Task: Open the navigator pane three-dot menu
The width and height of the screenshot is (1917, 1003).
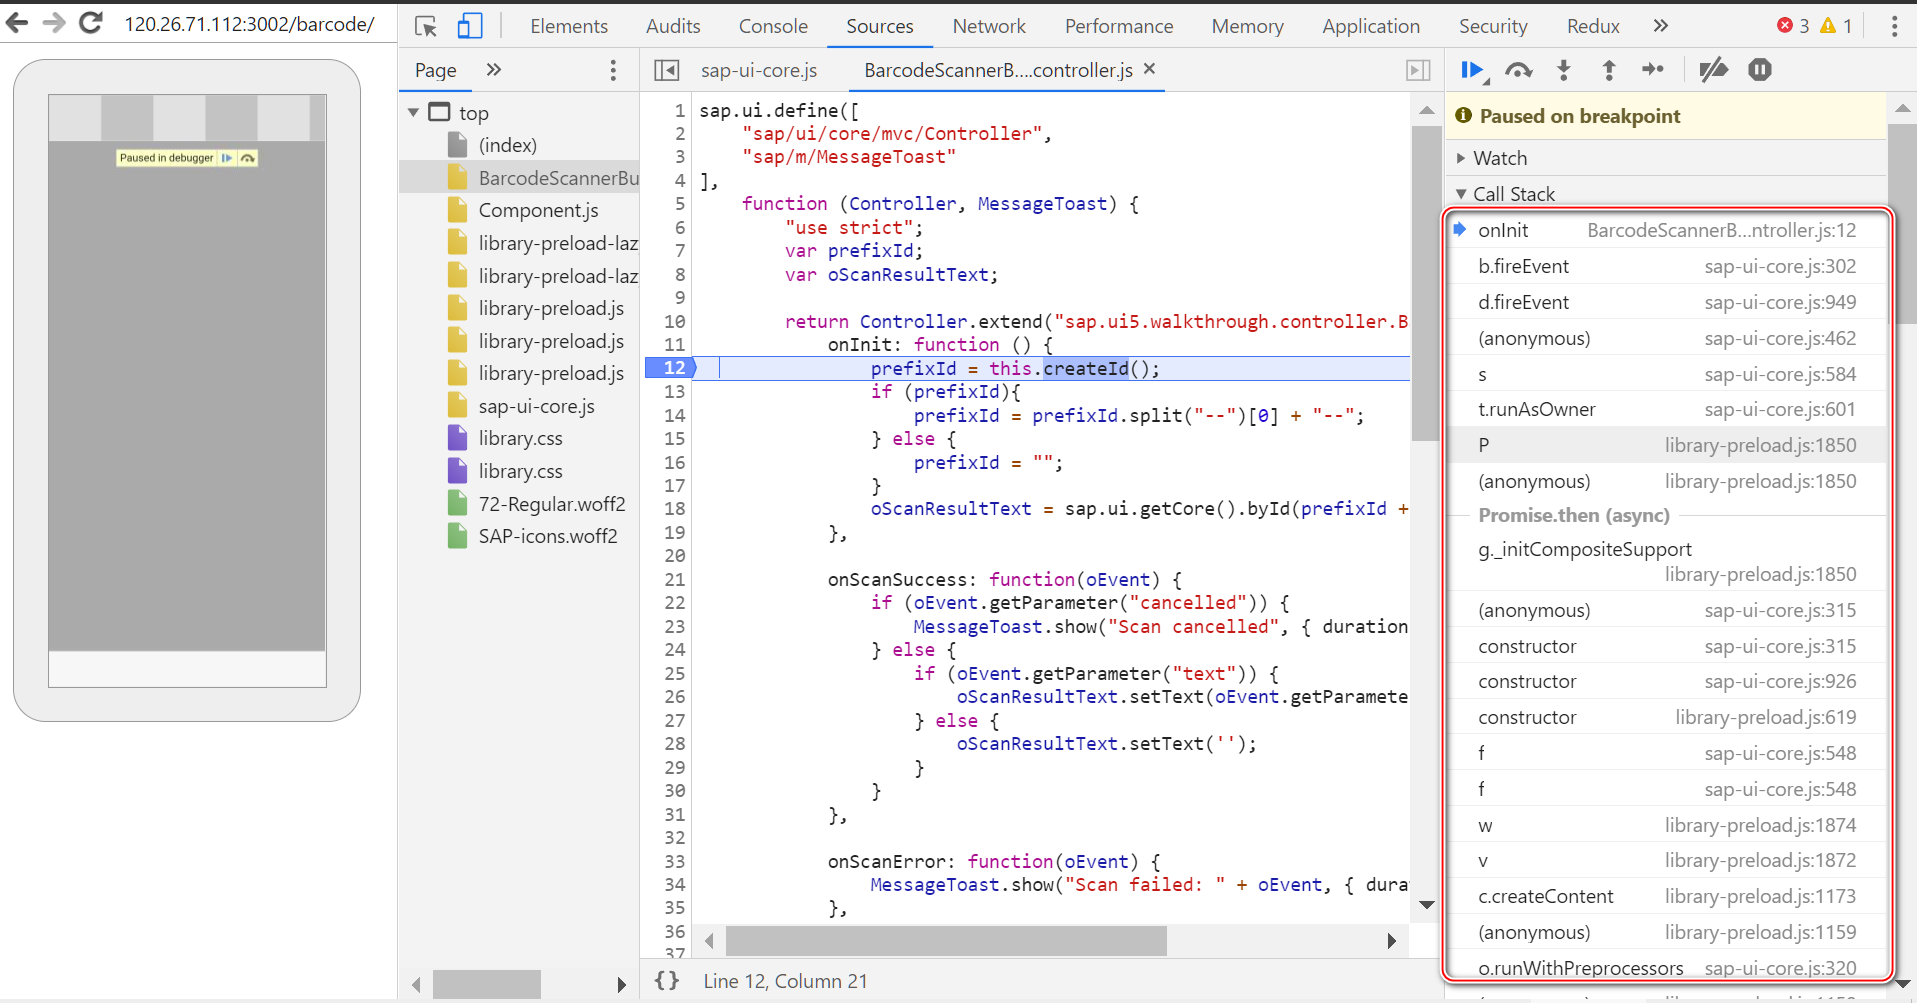Action: pos(613,70)
